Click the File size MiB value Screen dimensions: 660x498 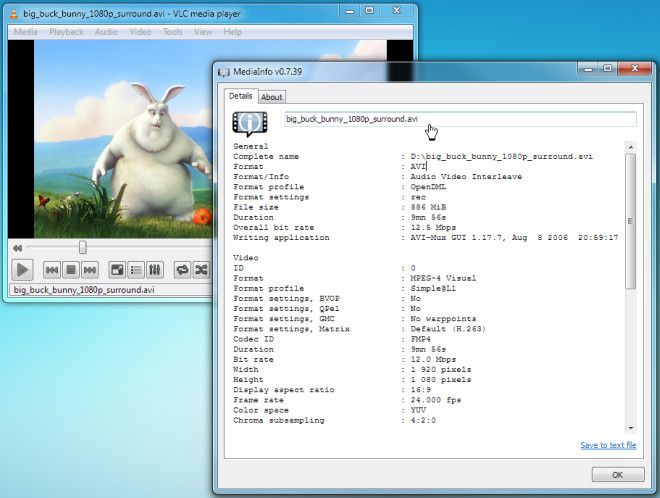(428, 207)
